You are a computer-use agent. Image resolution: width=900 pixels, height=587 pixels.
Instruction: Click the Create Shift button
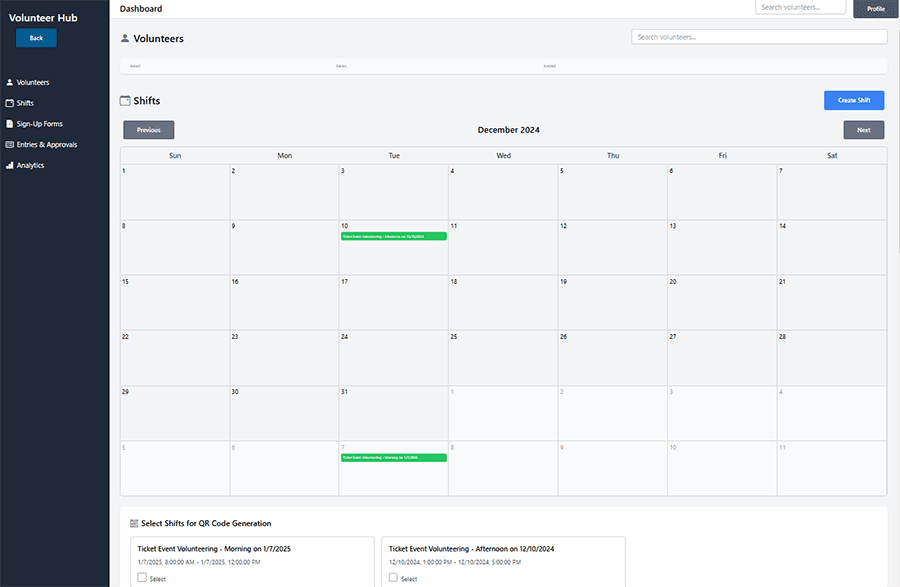pos(854,100)
